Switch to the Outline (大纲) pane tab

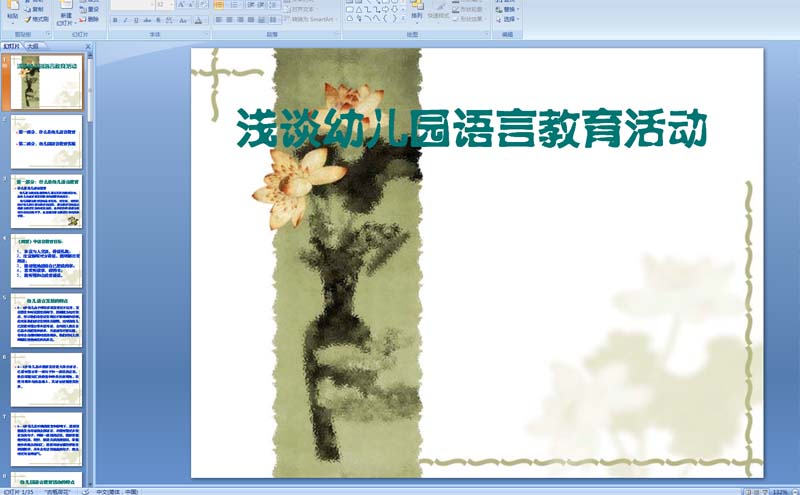click(x=32, y=46)
